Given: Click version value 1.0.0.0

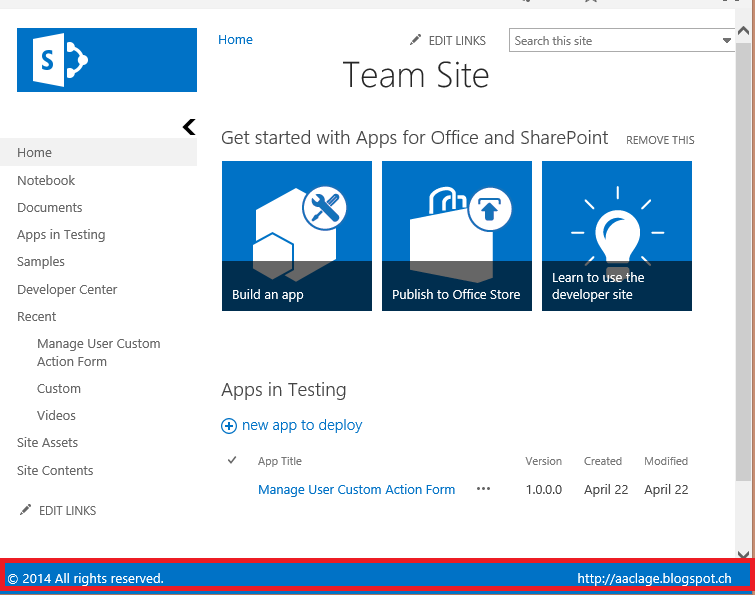Looking at the screenshot, I should click(544, 490).
